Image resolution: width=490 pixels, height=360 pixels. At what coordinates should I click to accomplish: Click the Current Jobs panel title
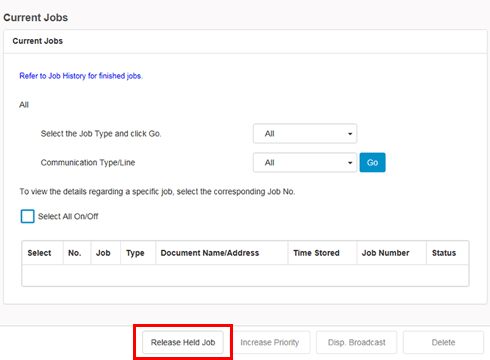pos(38,41)
